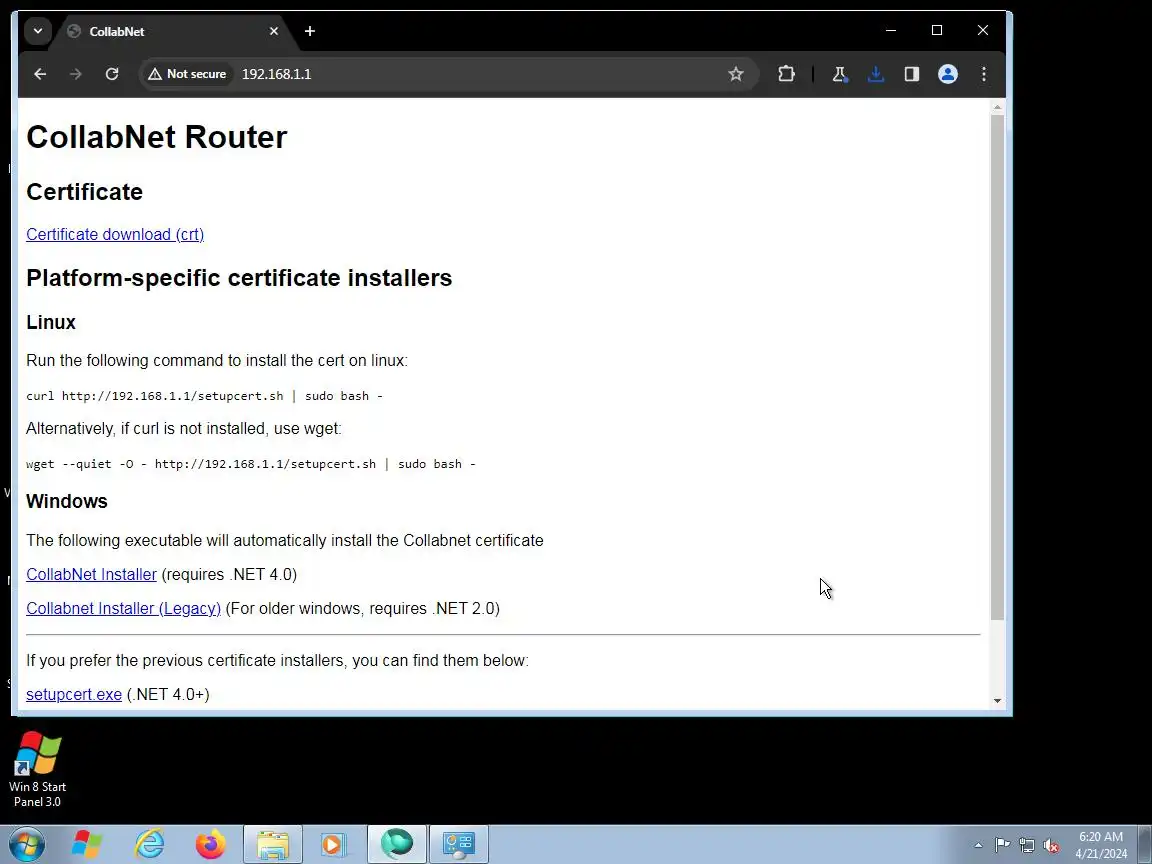
Task: Open Chrome Labs flask icon
Action: pos(839,74)
